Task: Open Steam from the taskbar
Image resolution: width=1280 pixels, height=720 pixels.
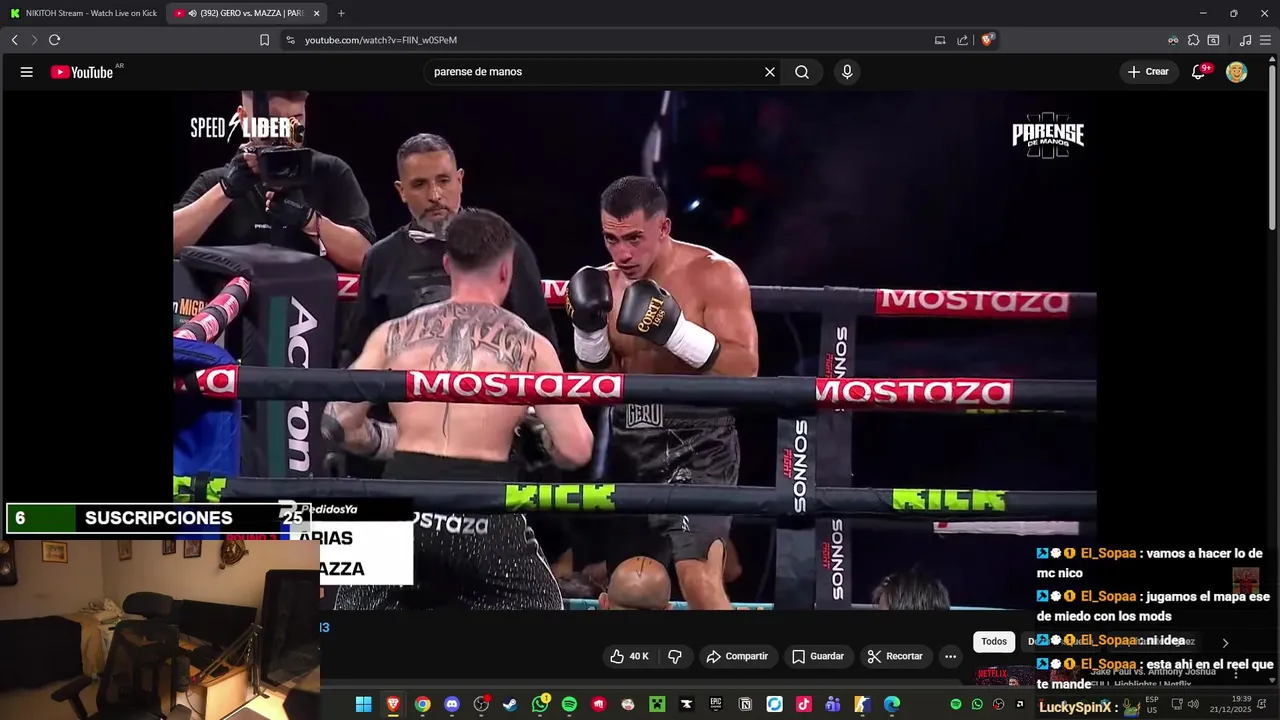Action: [510, 704]
